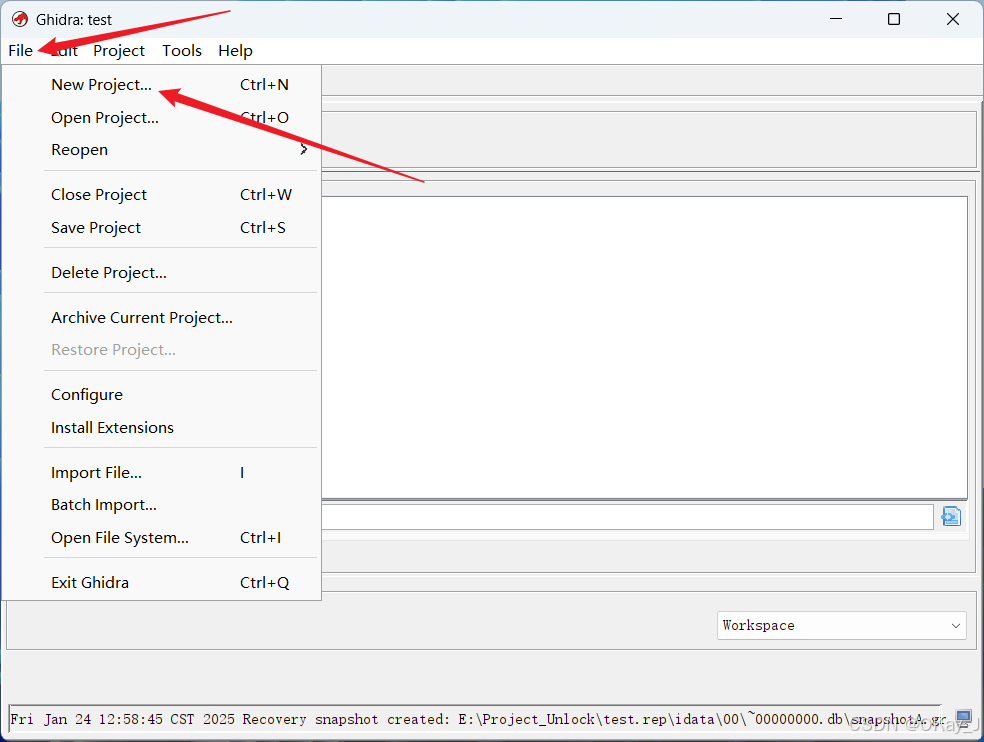Choose New Project... from the File menu
The height and width of the screenshot is (742, 984).
click(162, 85)
